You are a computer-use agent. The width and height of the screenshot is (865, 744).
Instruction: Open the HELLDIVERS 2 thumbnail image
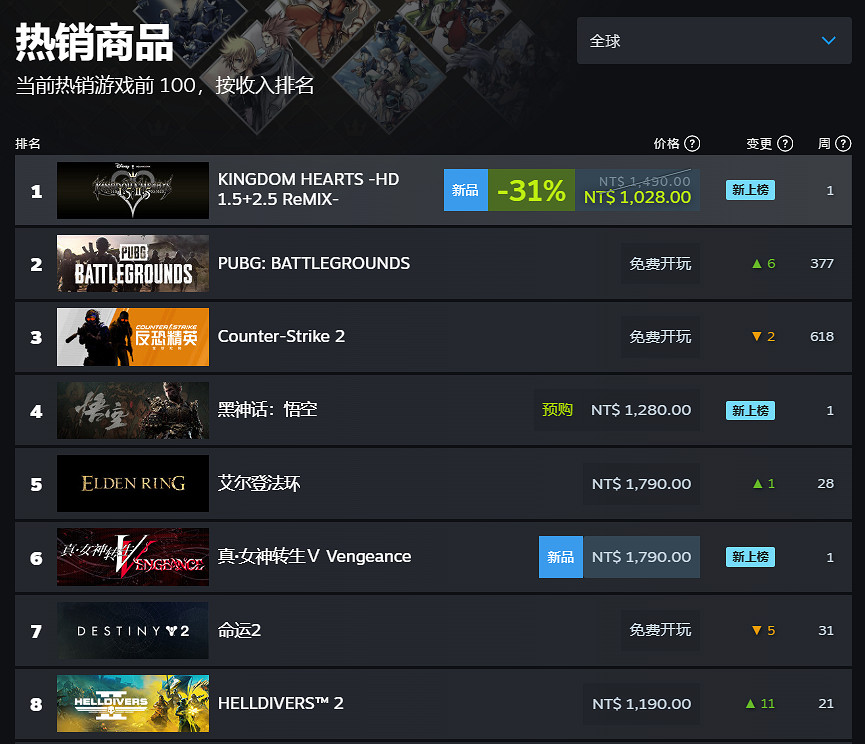coord(133,704)
